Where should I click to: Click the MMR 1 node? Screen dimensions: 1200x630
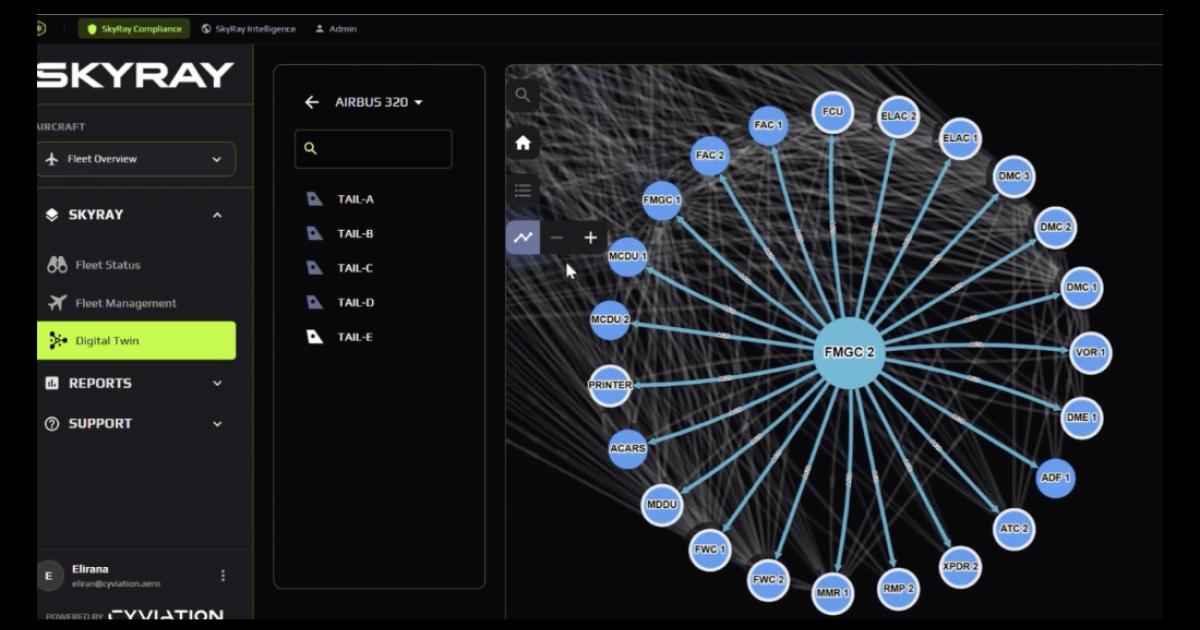(x=832, y=593)
